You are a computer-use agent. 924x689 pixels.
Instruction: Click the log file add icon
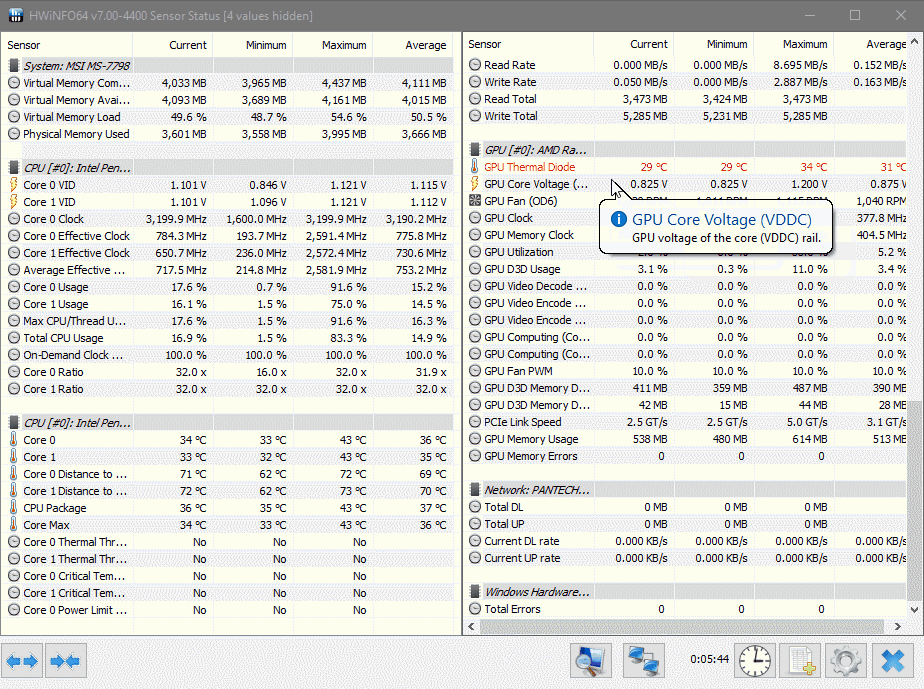(x=802, y=660)
